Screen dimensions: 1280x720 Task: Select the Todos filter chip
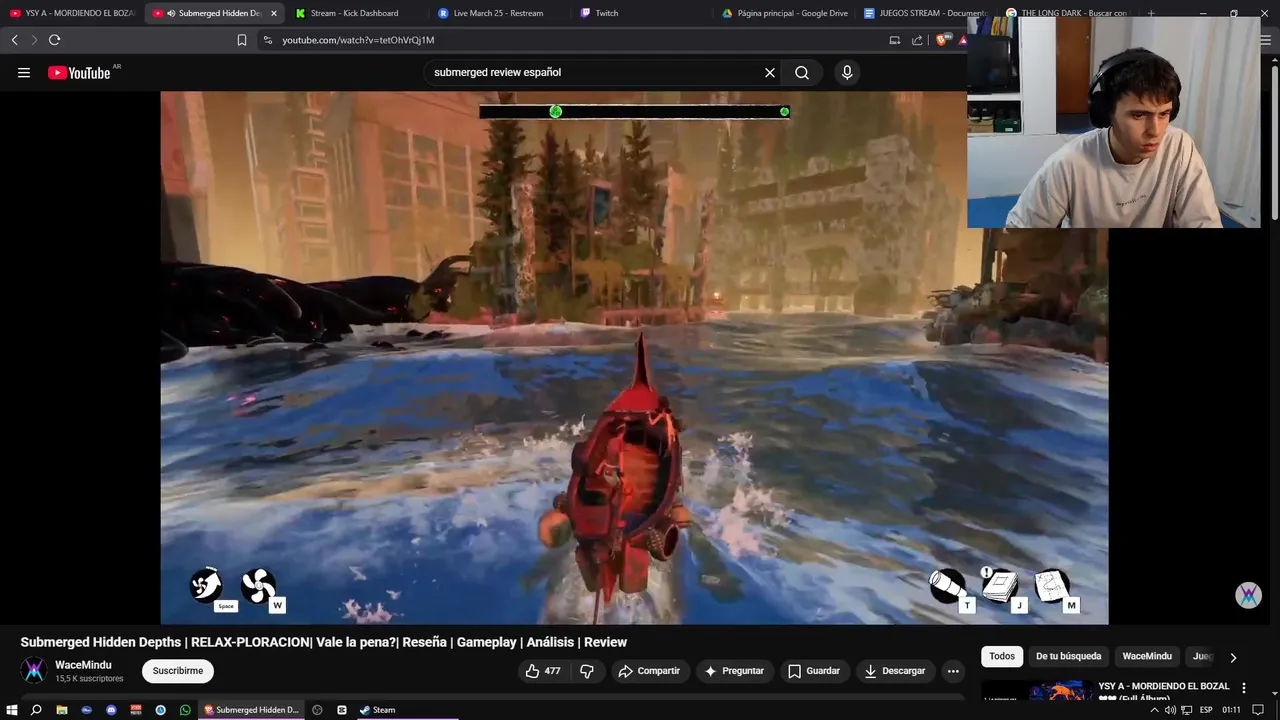1002,656
